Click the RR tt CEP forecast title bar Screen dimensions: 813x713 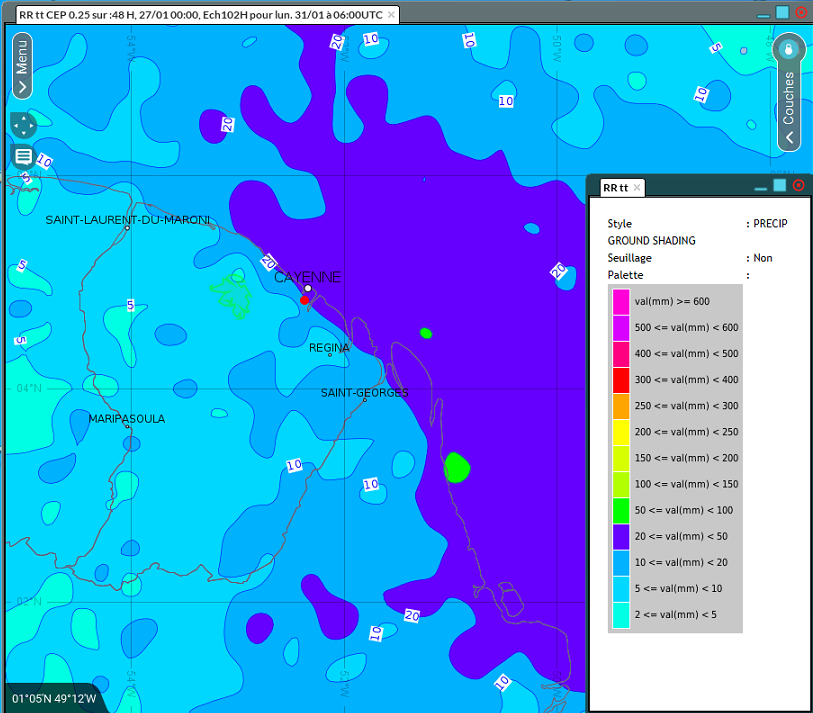pyautogui.click(x=200, y=15)
